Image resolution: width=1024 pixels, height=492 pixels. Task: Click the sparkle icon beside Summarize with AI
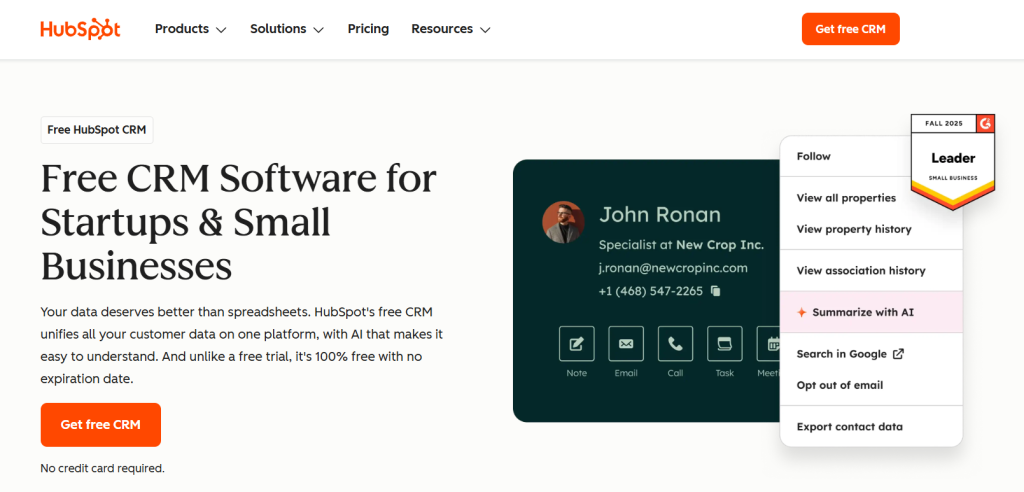802,312
